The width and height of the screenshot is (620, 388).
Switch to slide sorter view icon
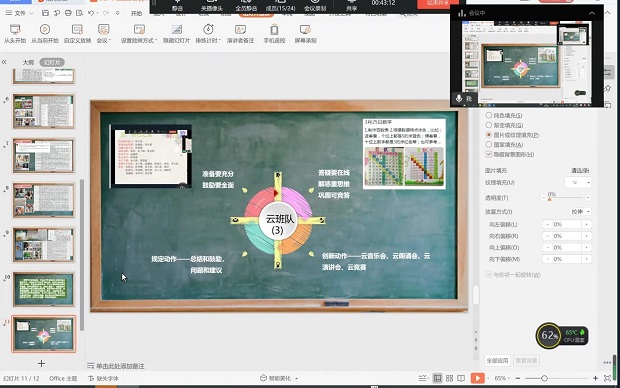click(450, 379)
